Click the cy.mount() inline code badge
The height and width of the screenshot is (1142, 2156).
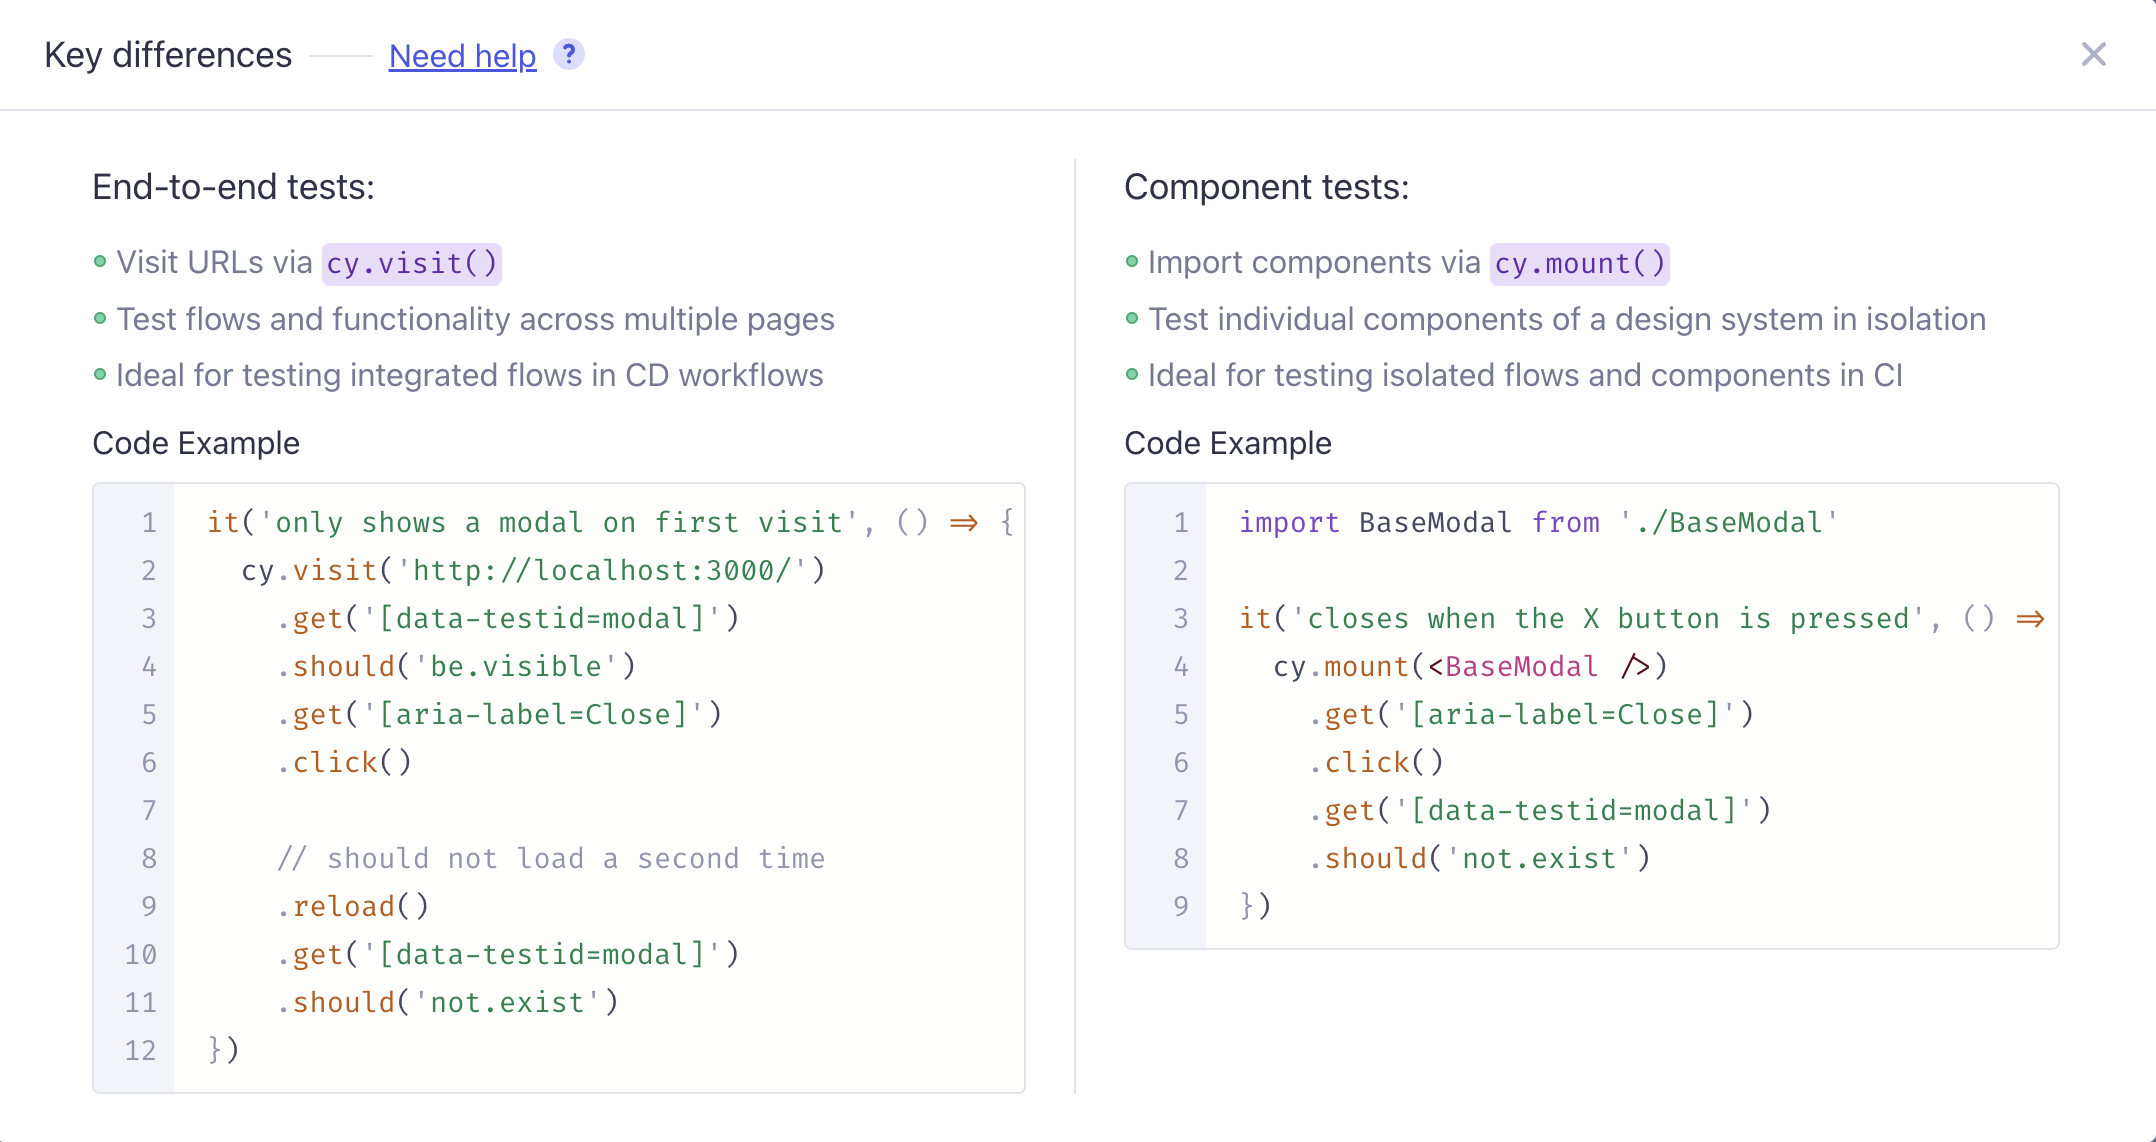tap(1579, 264)
